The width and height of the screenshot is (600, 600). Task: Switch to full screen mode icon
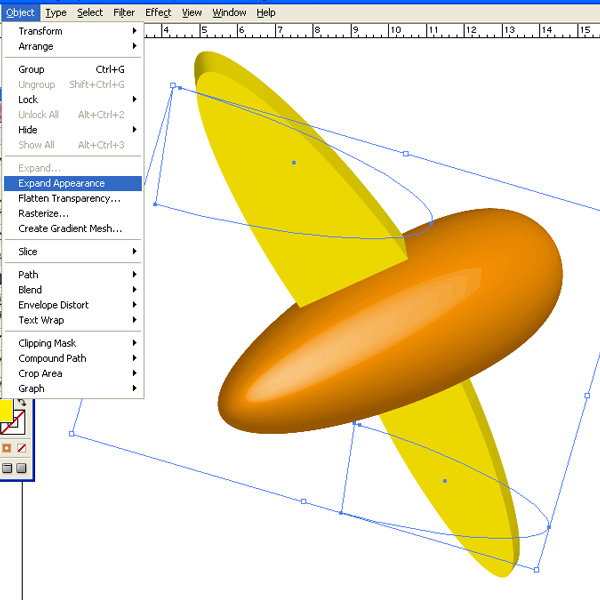point(21,468)
